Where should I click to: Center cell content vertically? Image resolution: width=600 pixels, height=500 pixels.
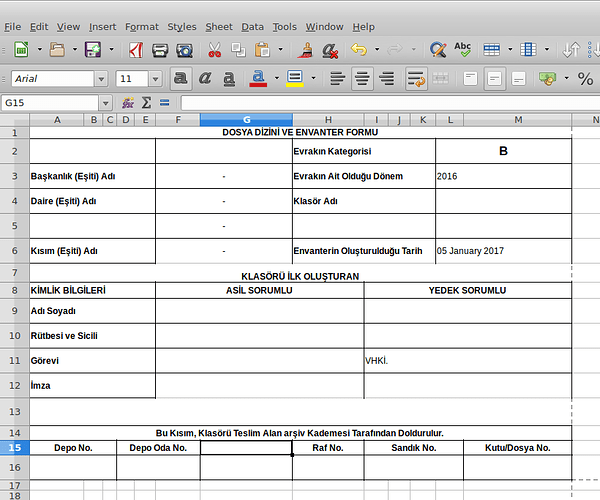point(494,78)
